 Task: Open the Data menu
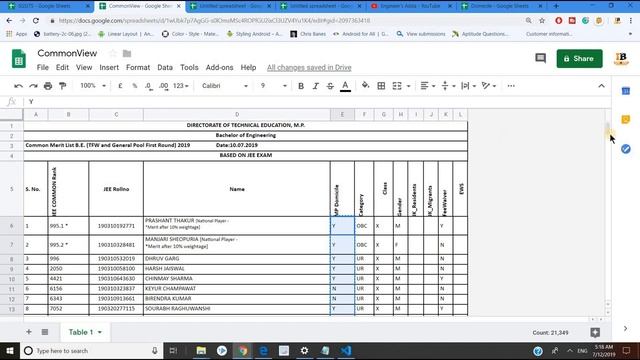click(x=165, y=67)
